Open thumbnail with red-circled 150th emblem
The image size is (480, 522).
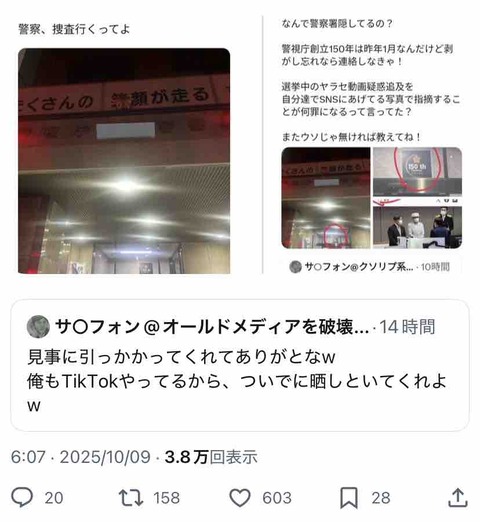(417, 171)
